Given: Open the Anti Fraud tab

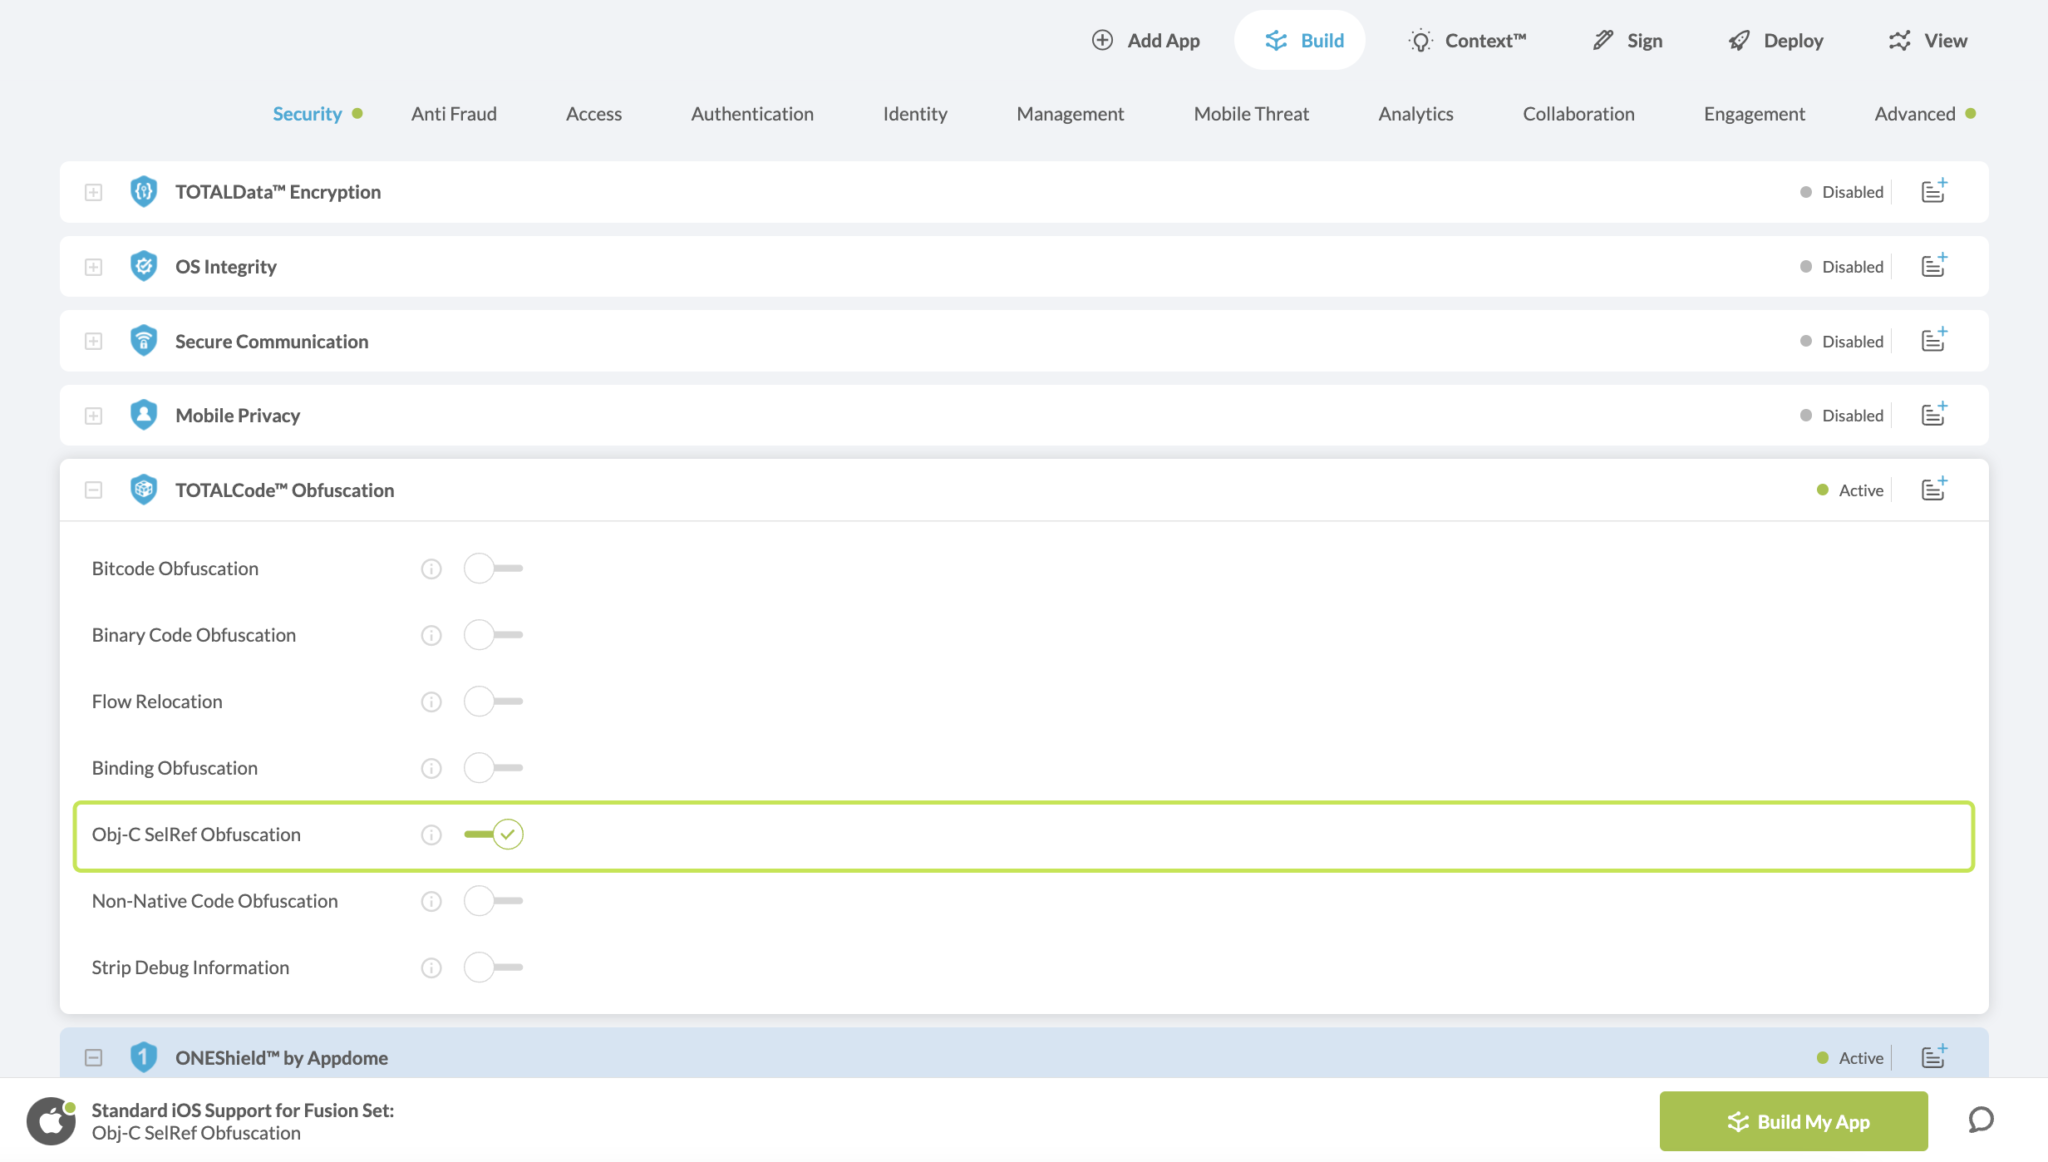Looking at the screenshot, I should pyautogui.click(x=453, y=114).
